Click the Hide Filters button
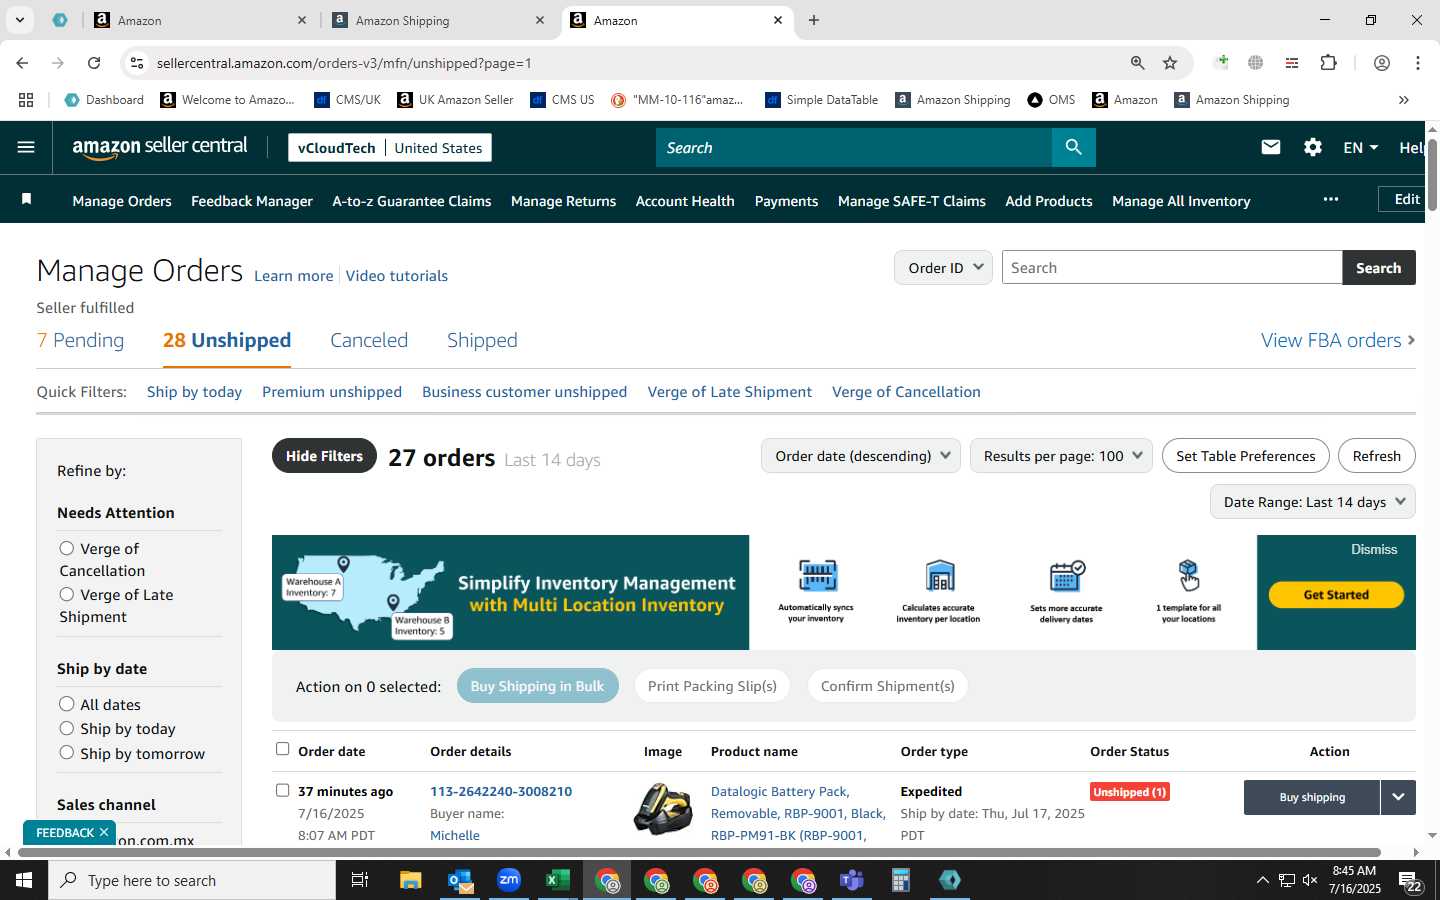Screen dimensions: 1440x900 tap(324, 456)
